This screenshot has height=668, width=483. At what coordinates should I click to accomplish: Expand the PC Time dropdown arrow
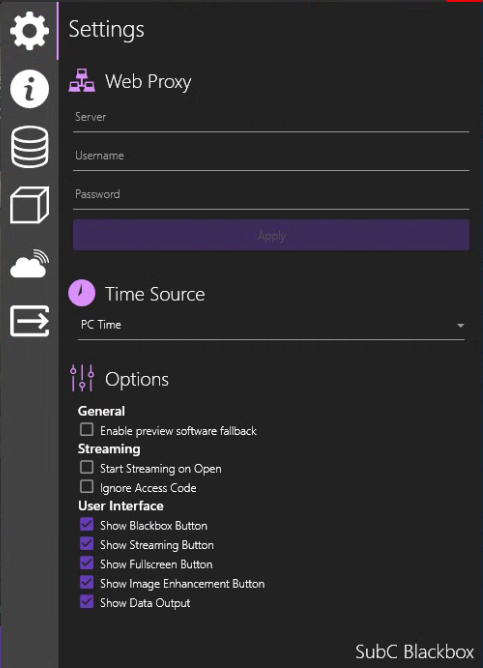pyautogui.click(x=460, y=325)
